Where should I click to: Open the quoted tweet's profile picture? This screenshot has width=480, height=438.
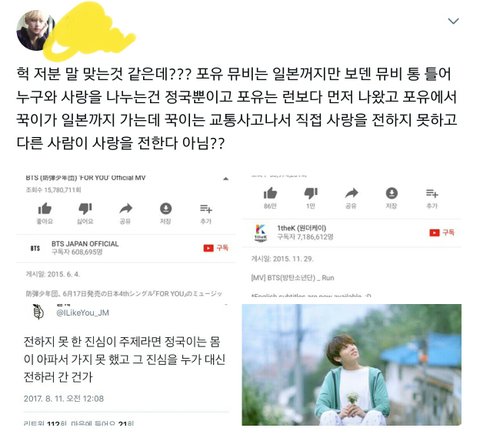click(38, 312)
